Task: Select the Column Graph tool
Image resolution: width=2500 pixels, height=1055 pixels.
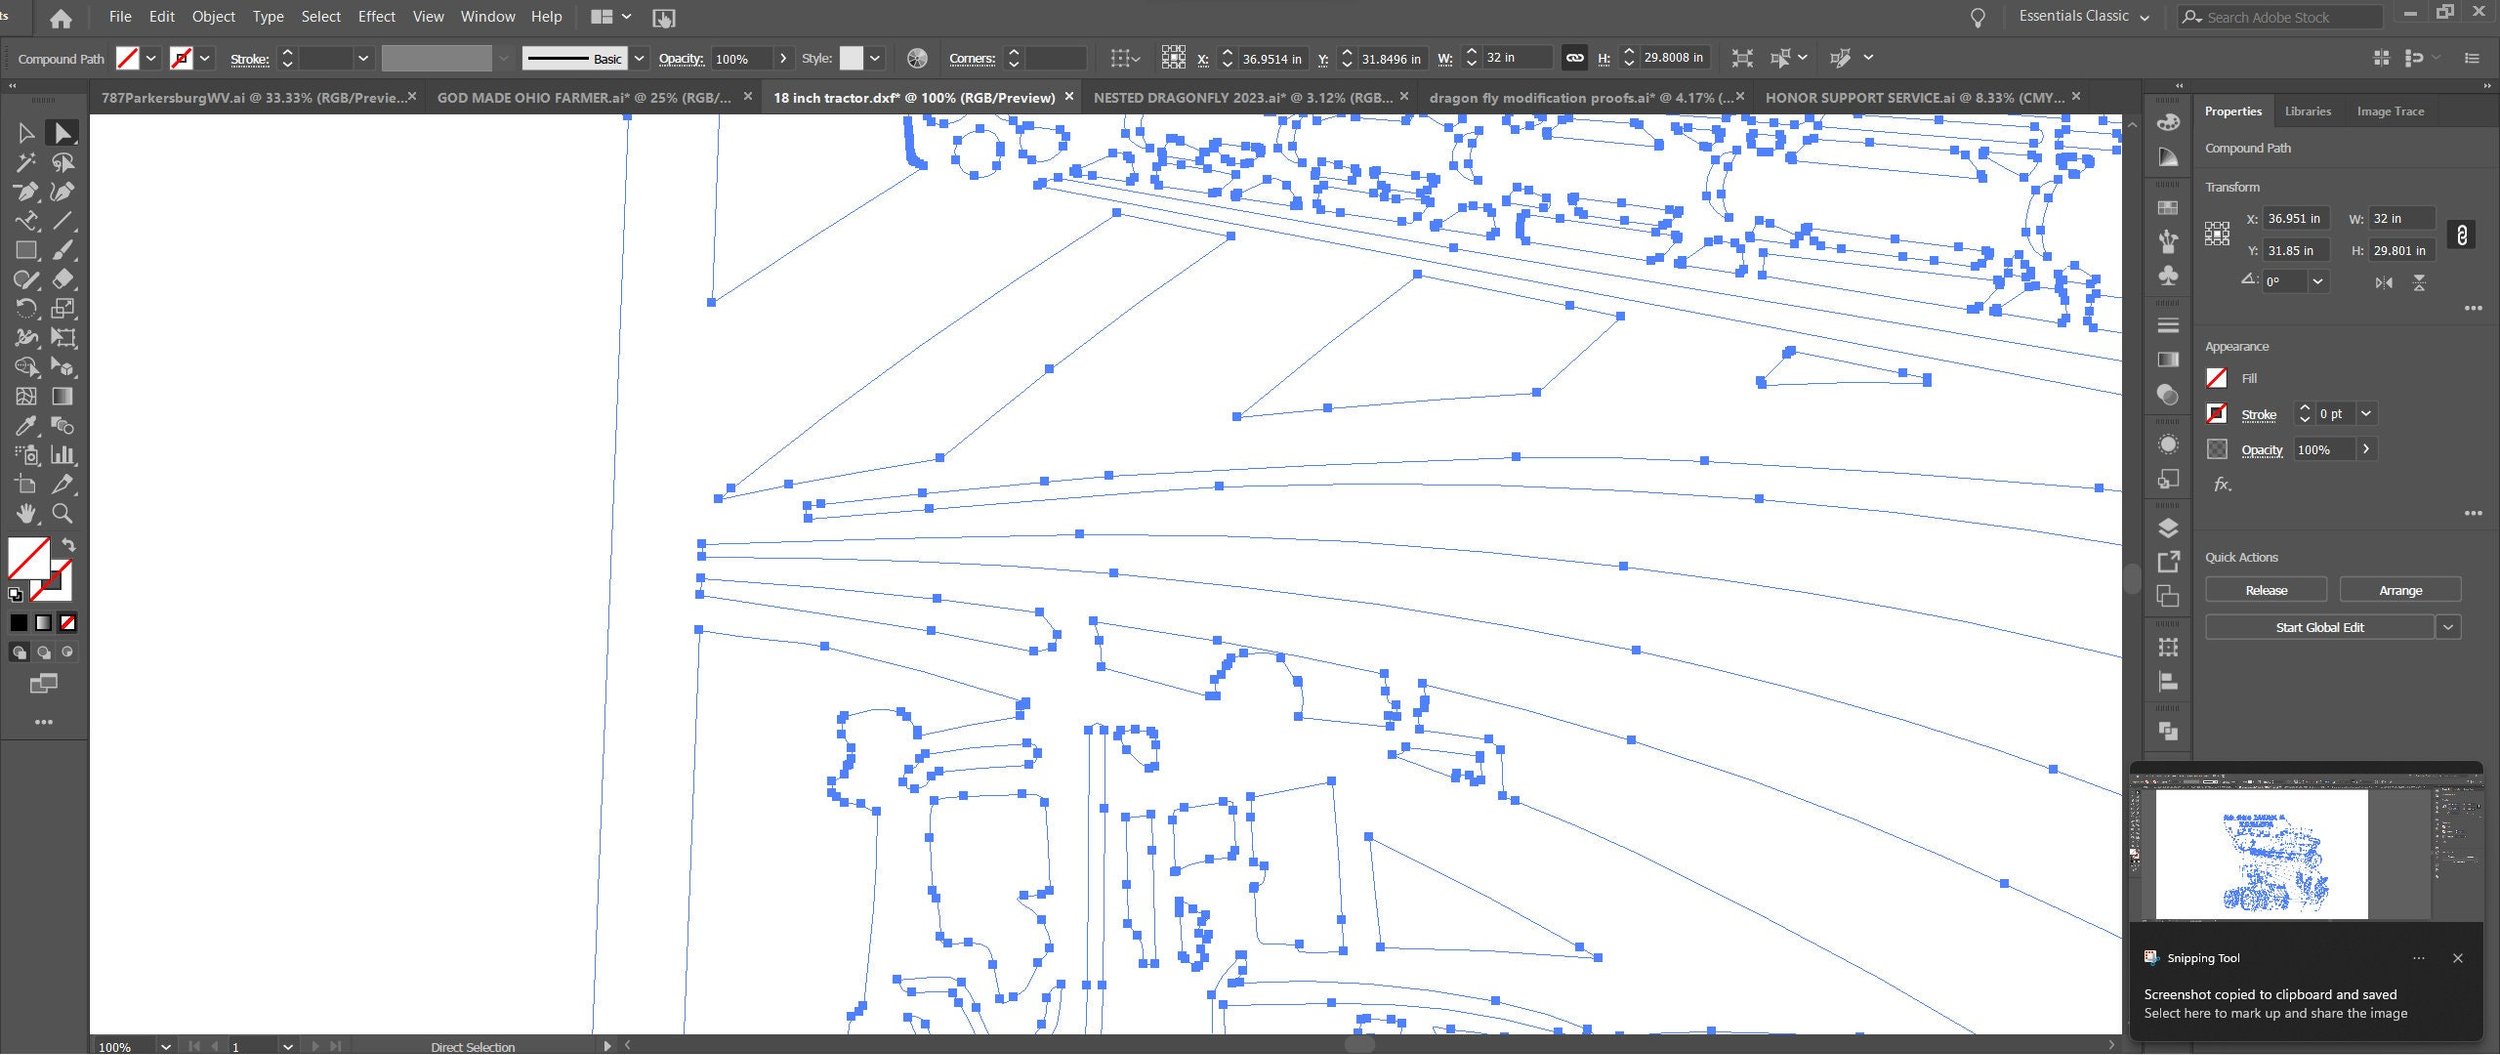Action: tap(63, 455)
